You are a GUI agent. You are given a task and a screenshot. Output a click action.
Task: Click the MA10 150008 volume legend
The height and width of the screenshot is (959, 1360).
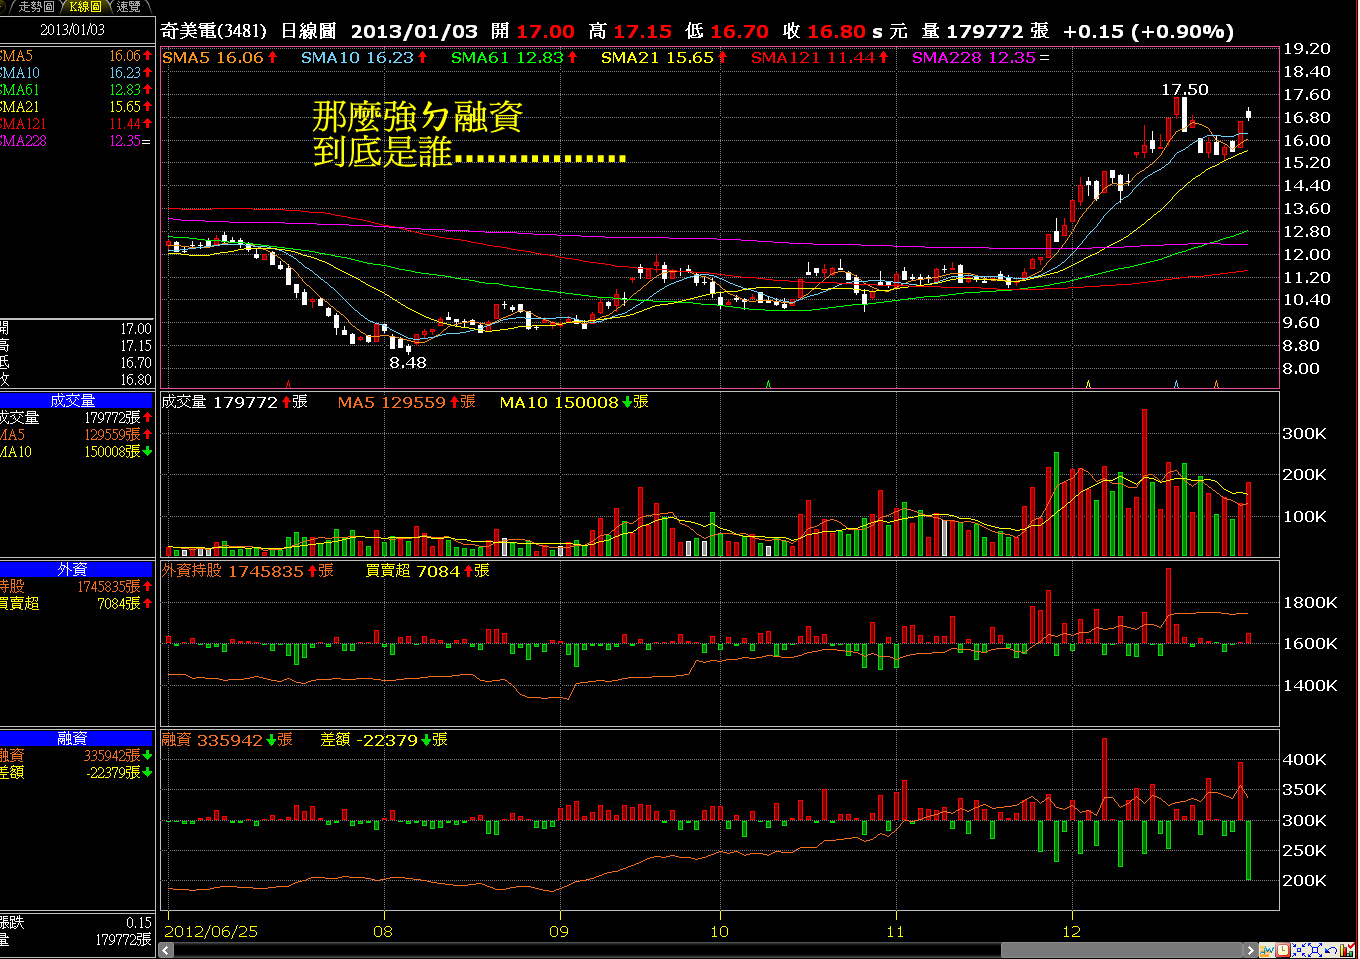click(x=574, y=402)
